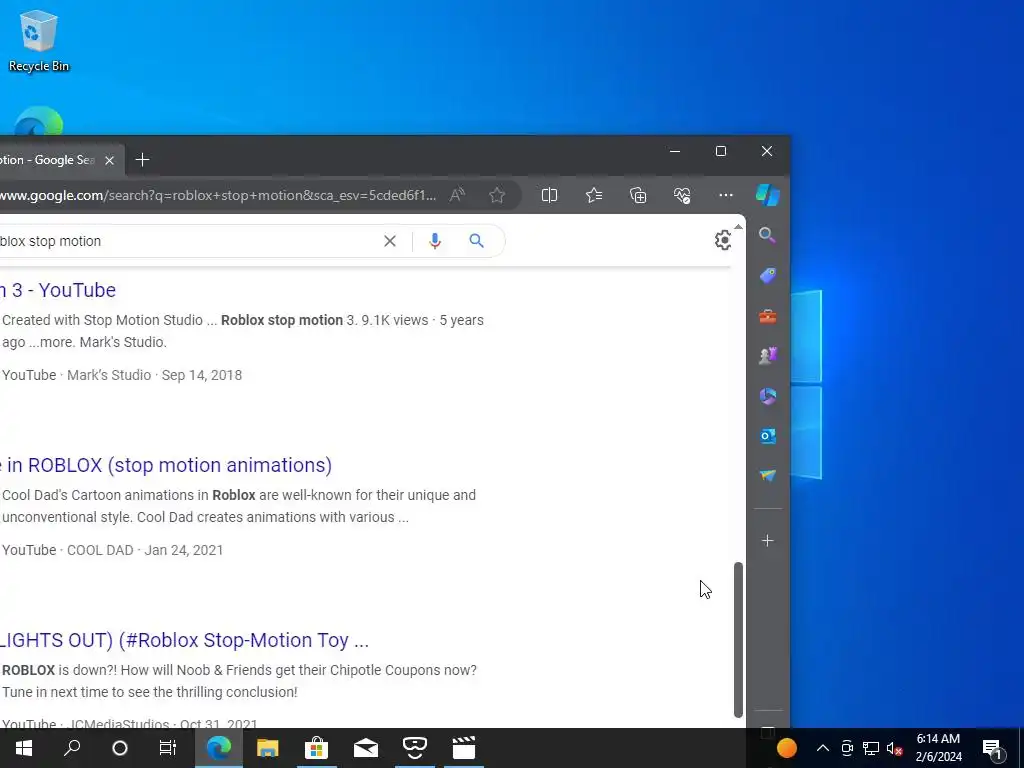Customize sidebar with plus button
1024x768 pixels.
(x=767, y=541)
